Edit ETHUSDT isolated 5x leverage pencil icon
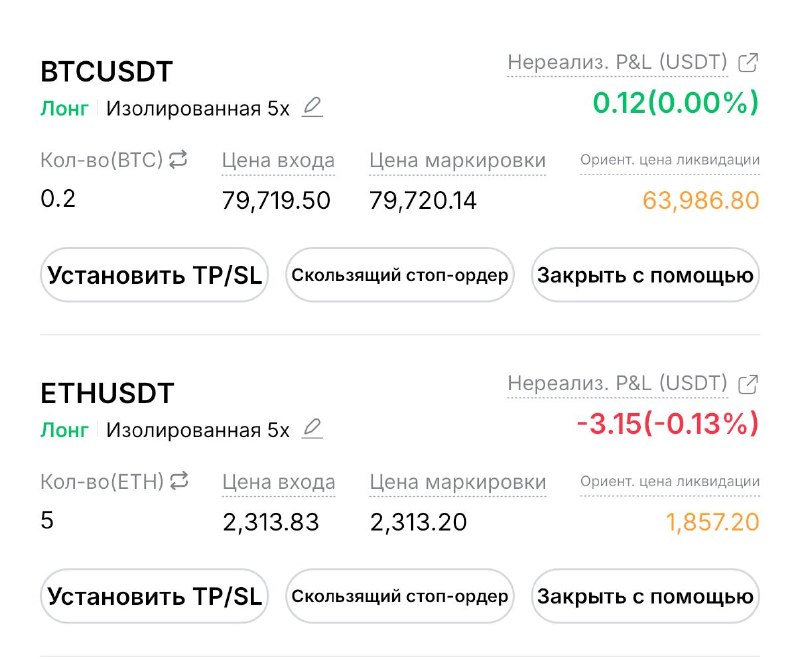Image resolution: width=800 pixels, height=660 pixels. point(312,429)
